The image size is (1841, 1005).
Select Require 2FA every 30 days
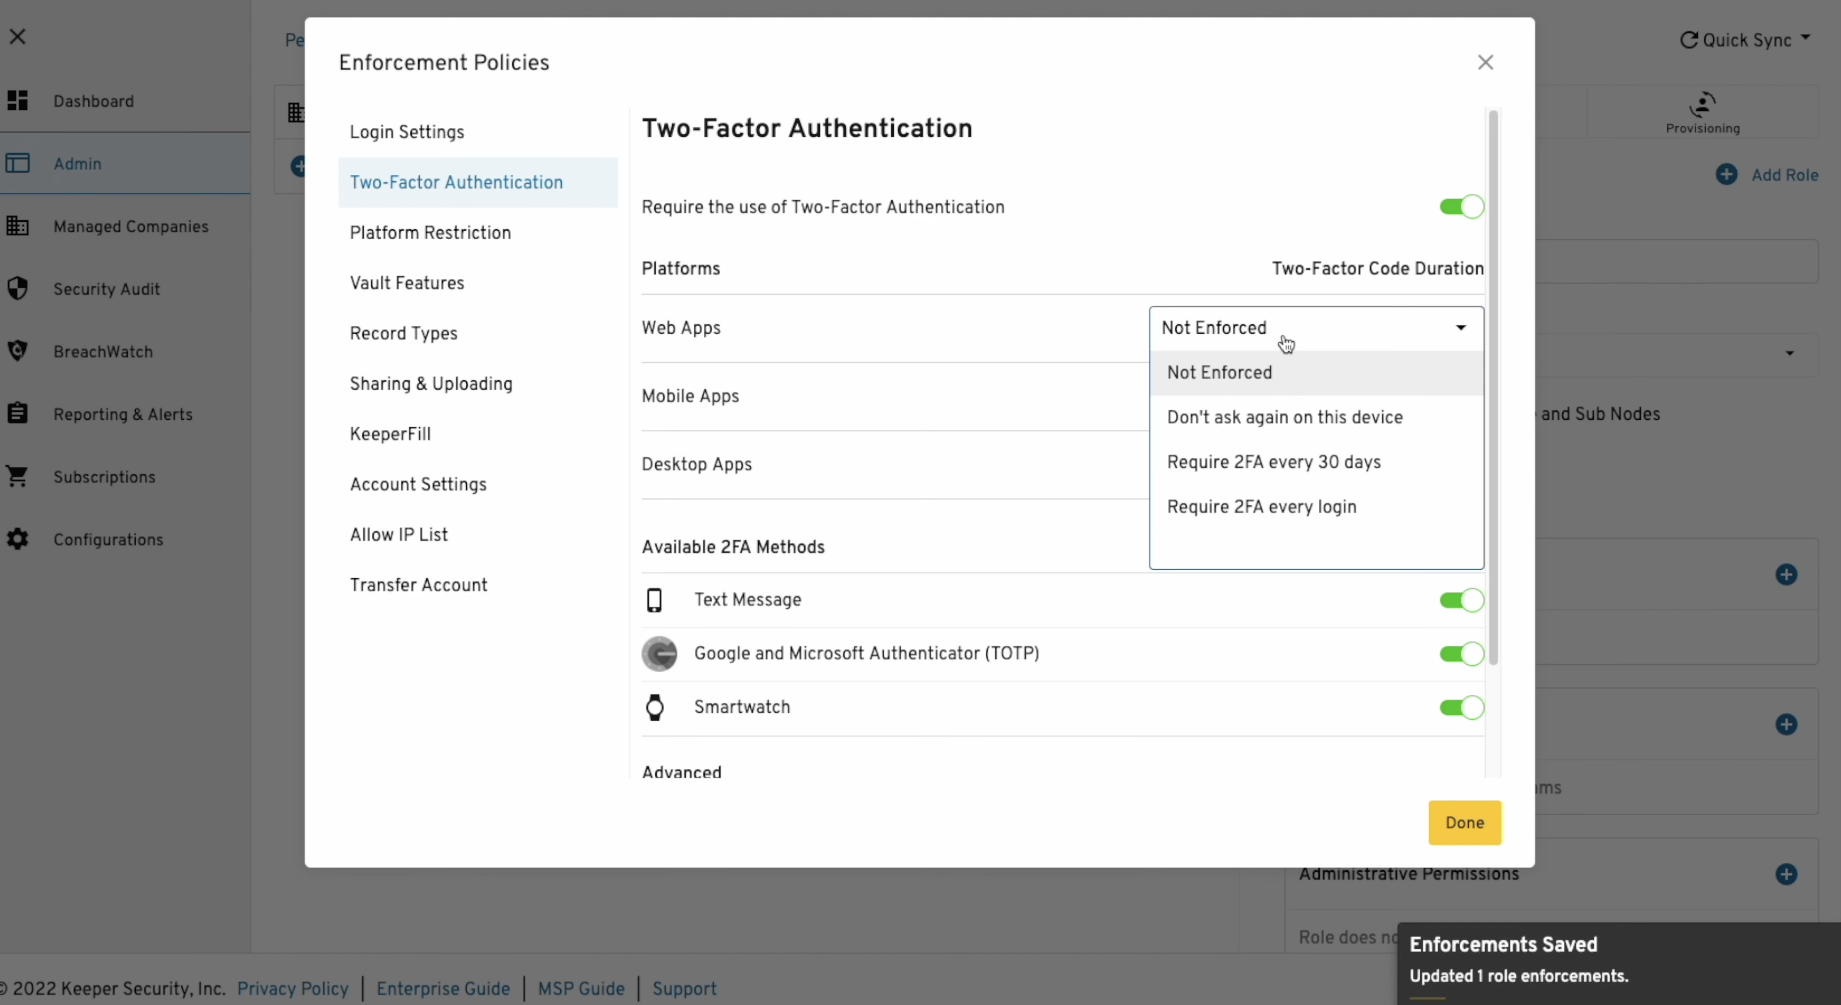coord(1273,462)
